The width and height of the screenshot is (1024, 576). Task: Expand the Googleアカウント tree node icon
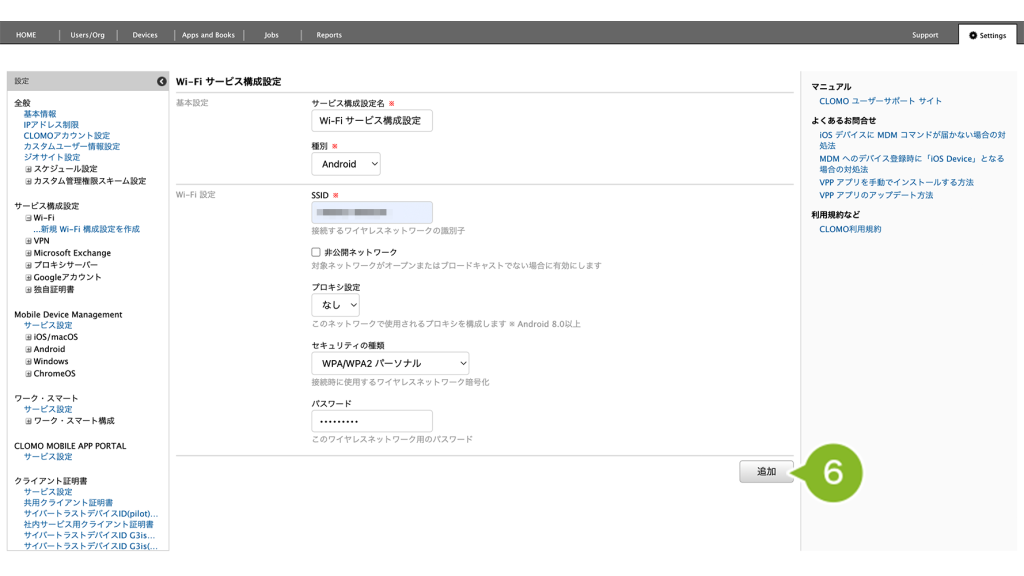coord(29,277)
